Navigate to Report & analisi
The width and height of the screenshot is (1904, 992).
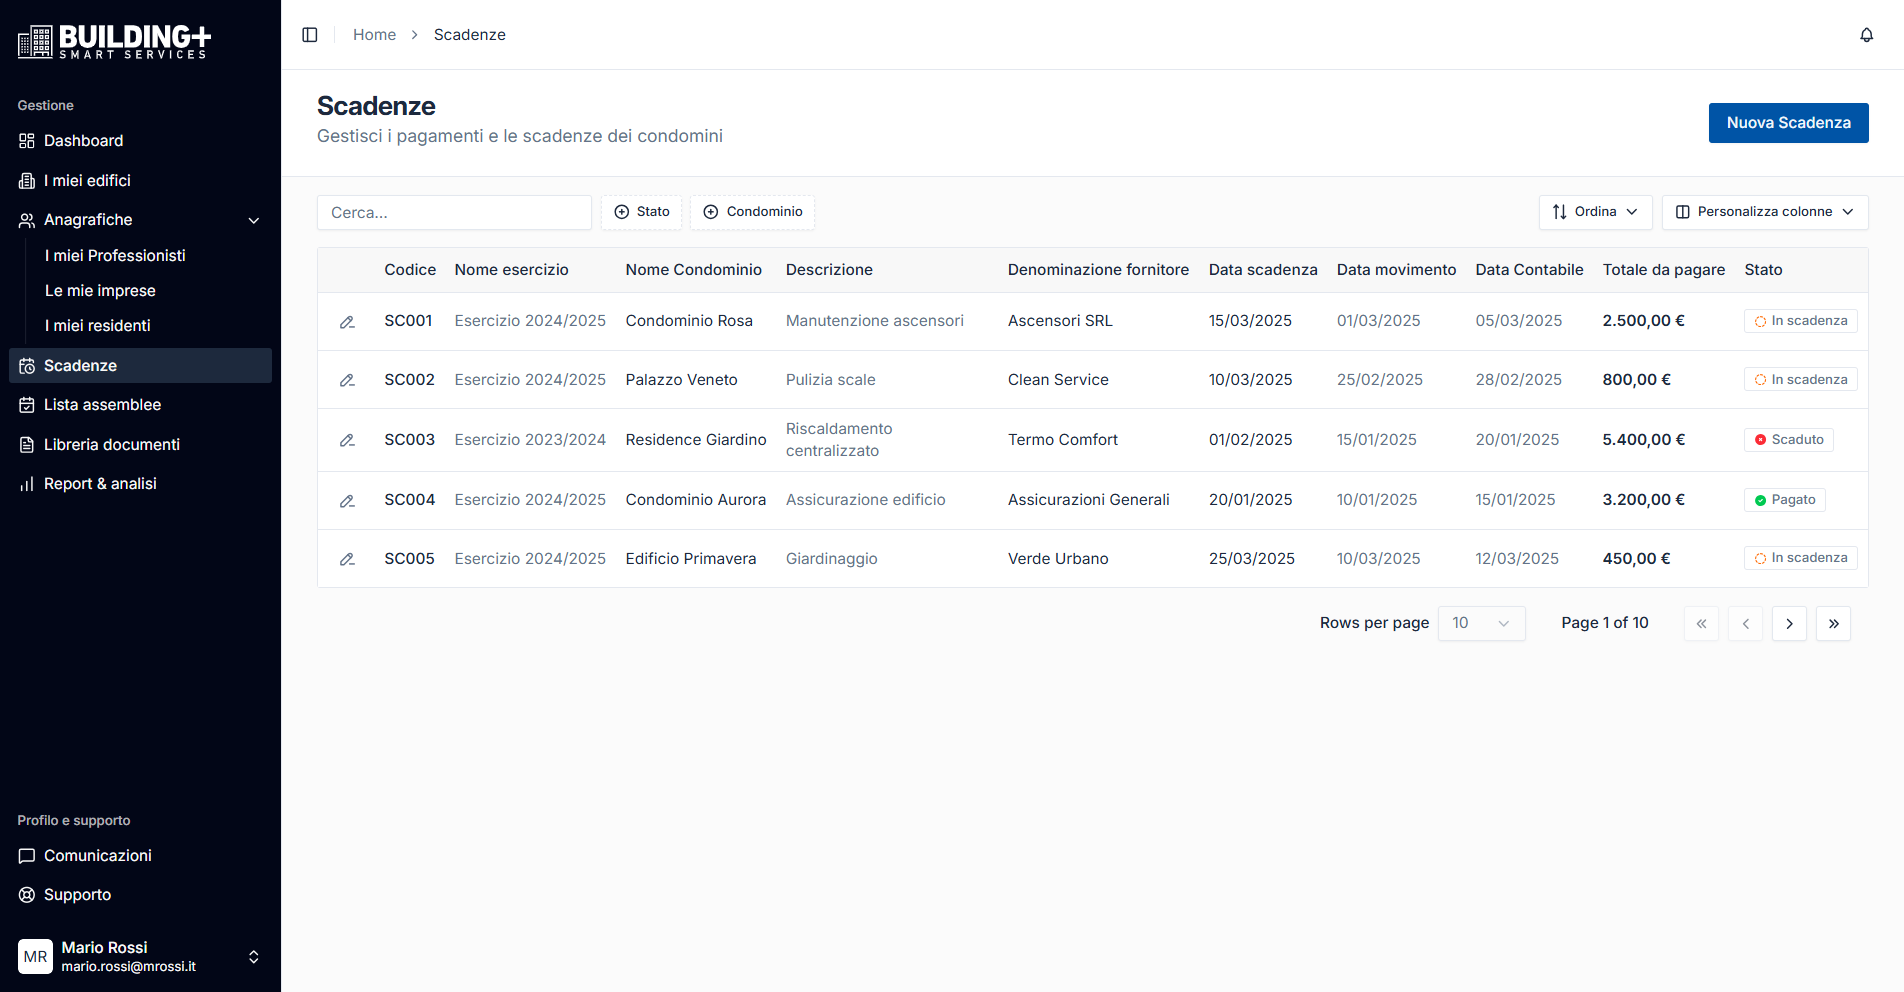[100, 484]
